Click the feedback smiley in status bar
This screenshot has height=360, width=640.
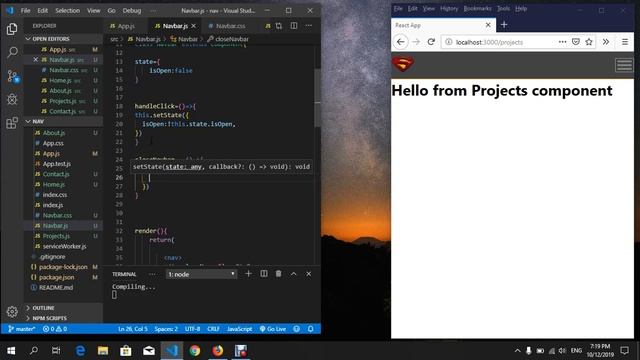pyautogui.click(x=296, y=329)
